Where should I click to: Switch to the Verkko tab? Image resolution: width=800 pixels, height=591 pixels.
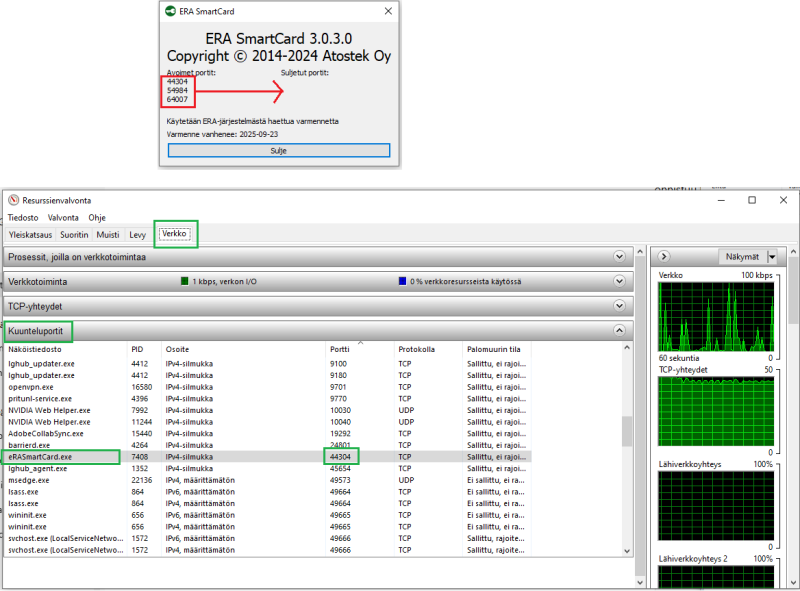click(x=175, y=234)
